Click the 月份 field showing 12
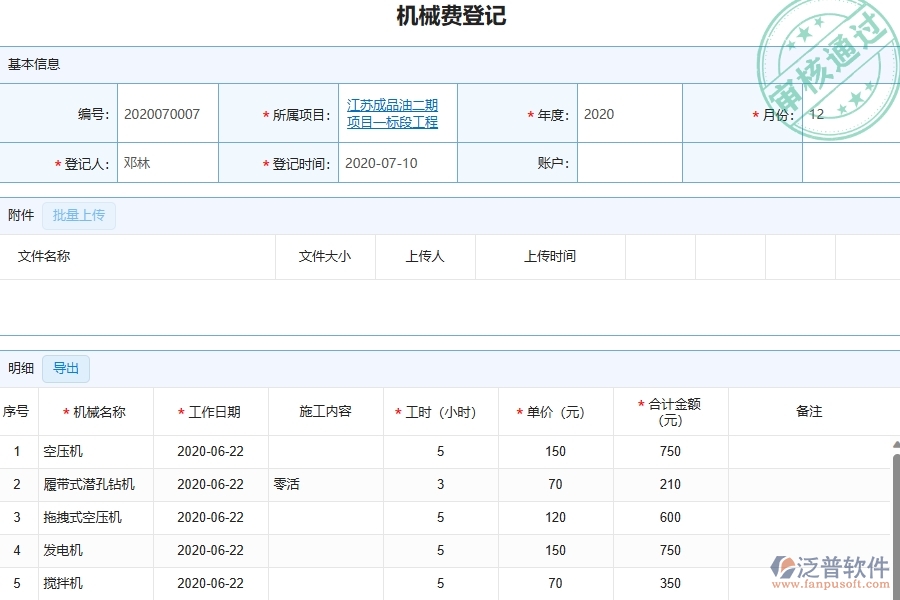The width and height of the screenshot is (900, 600). pyautogui.click(x=851, y=113)
